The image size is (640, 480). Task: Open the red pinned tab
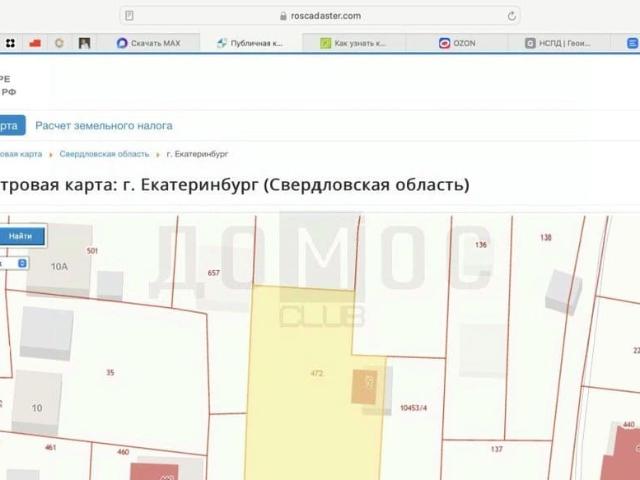[34, 43]
